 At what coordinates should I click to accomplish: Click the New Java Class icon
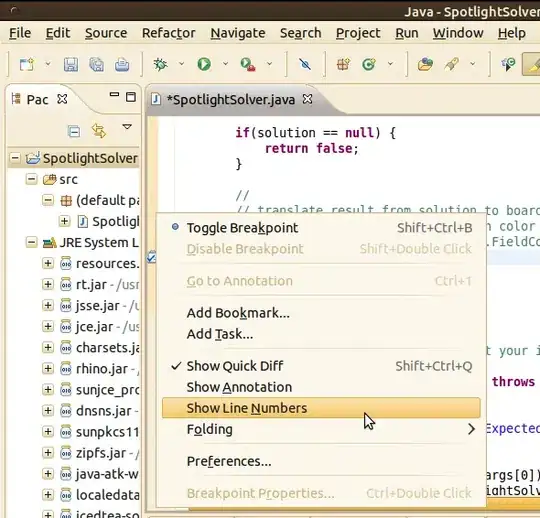(x=369, y=64)
